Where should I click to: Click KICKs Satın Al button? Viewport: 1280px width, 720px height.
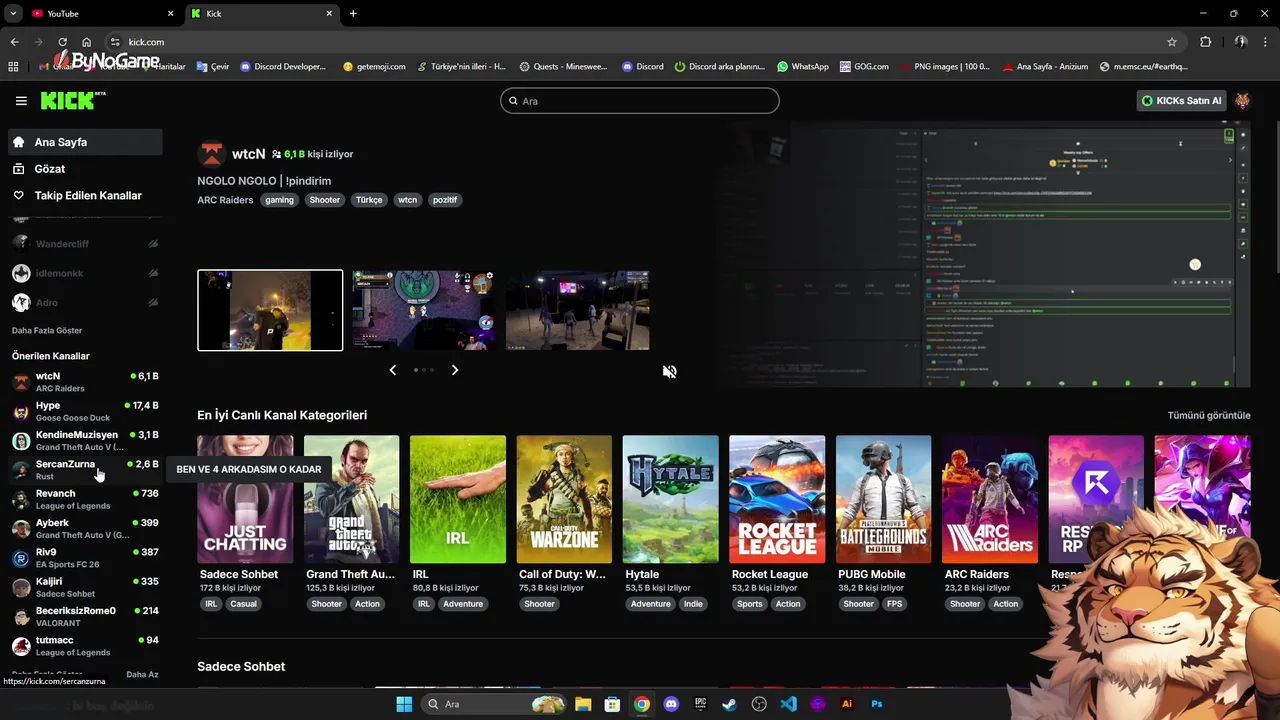pos(1183,101)
